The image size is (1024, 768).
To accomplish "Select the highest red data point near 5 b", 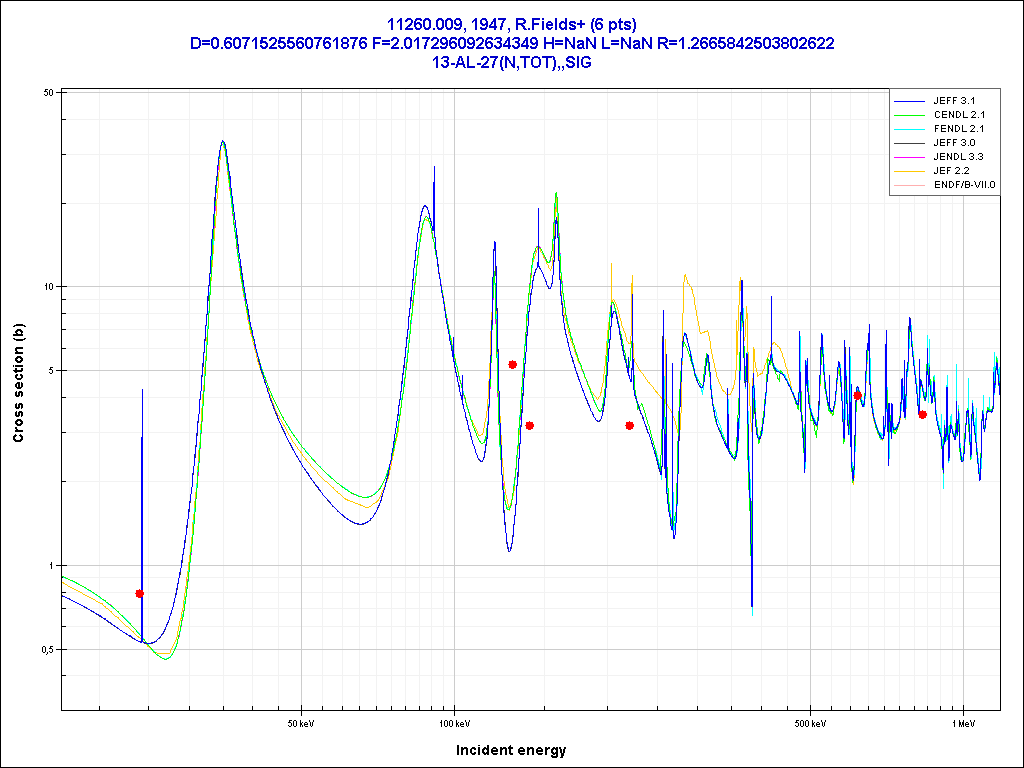I will click(512, 365).
